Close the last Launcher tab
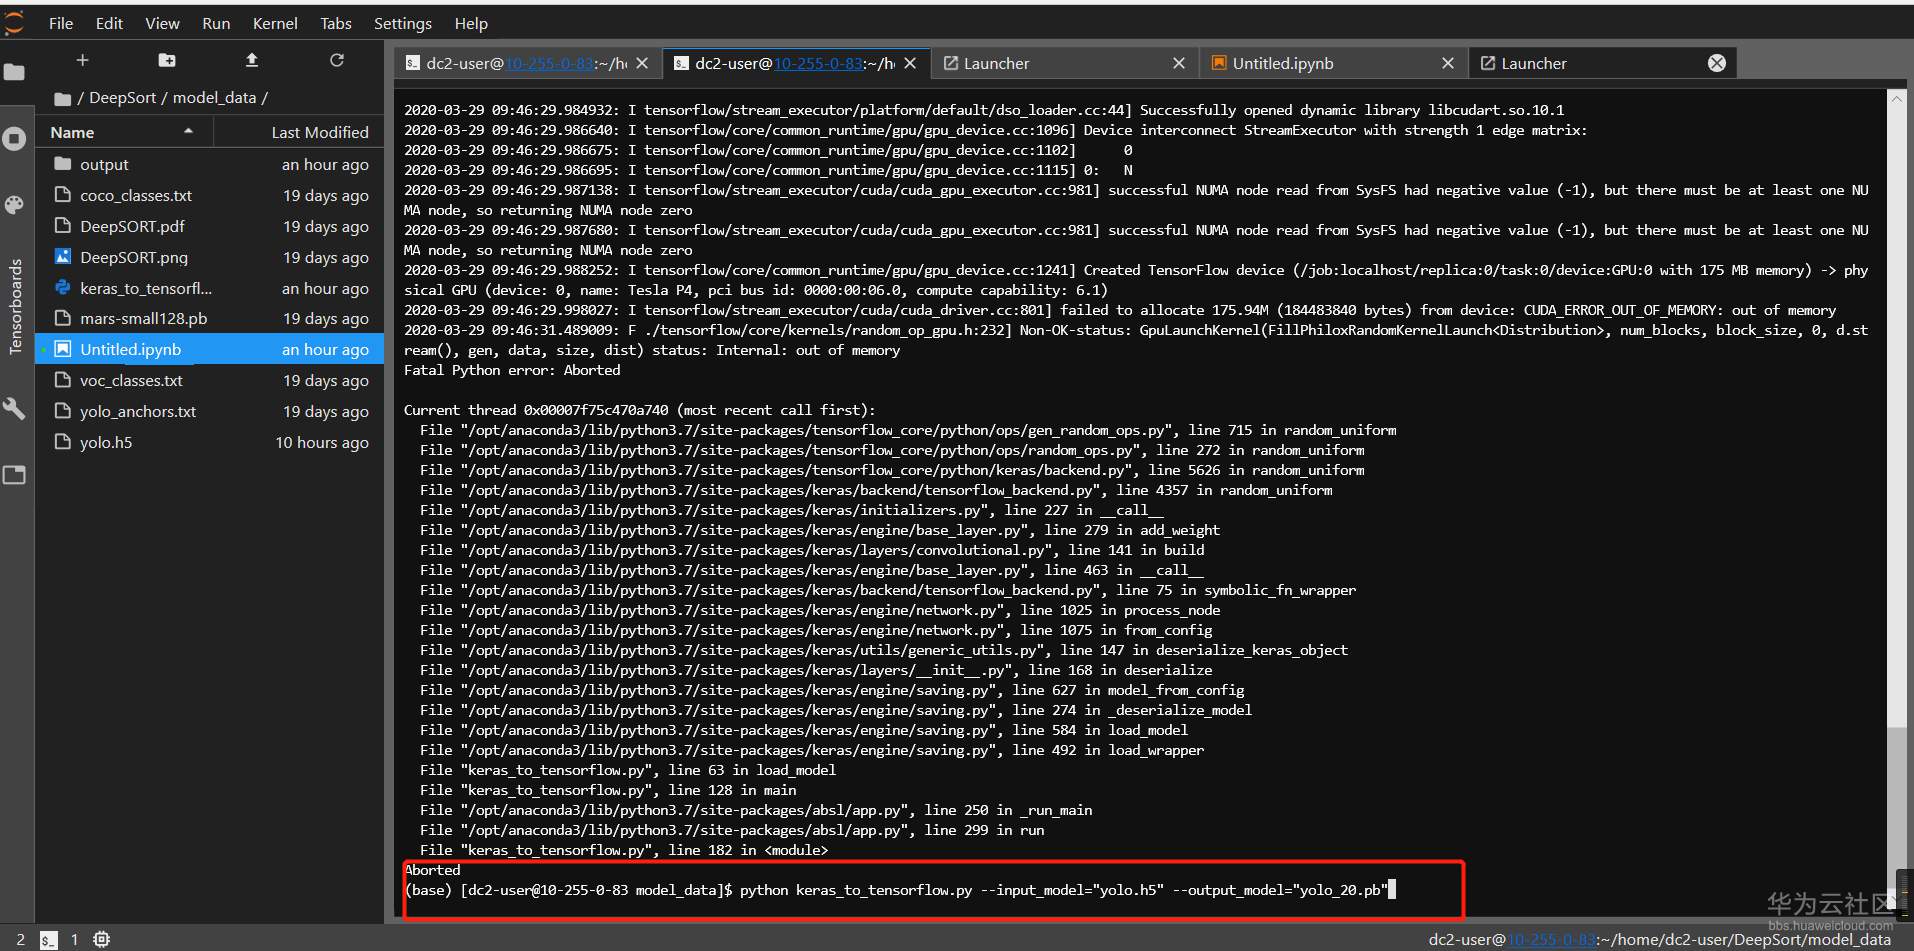This screenshot has height=951, width=1914. click(1717, 63)
